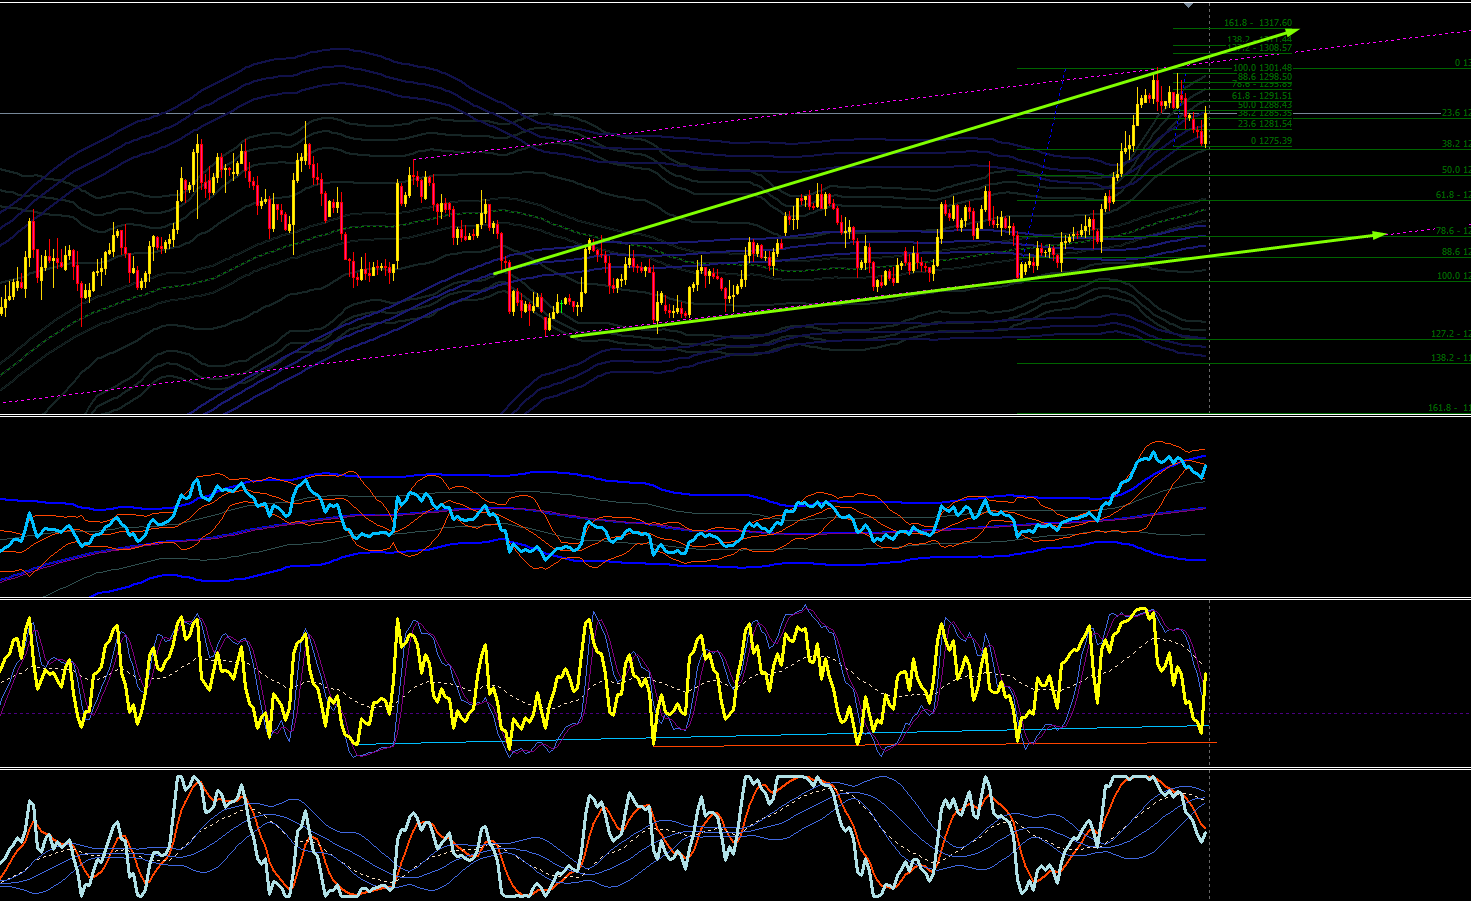The height and width of the screenshot is (901, 1471).
Task: Select the Fibonacci label "161.8 - 1317.60"
Action: (x=1258, y=23)
